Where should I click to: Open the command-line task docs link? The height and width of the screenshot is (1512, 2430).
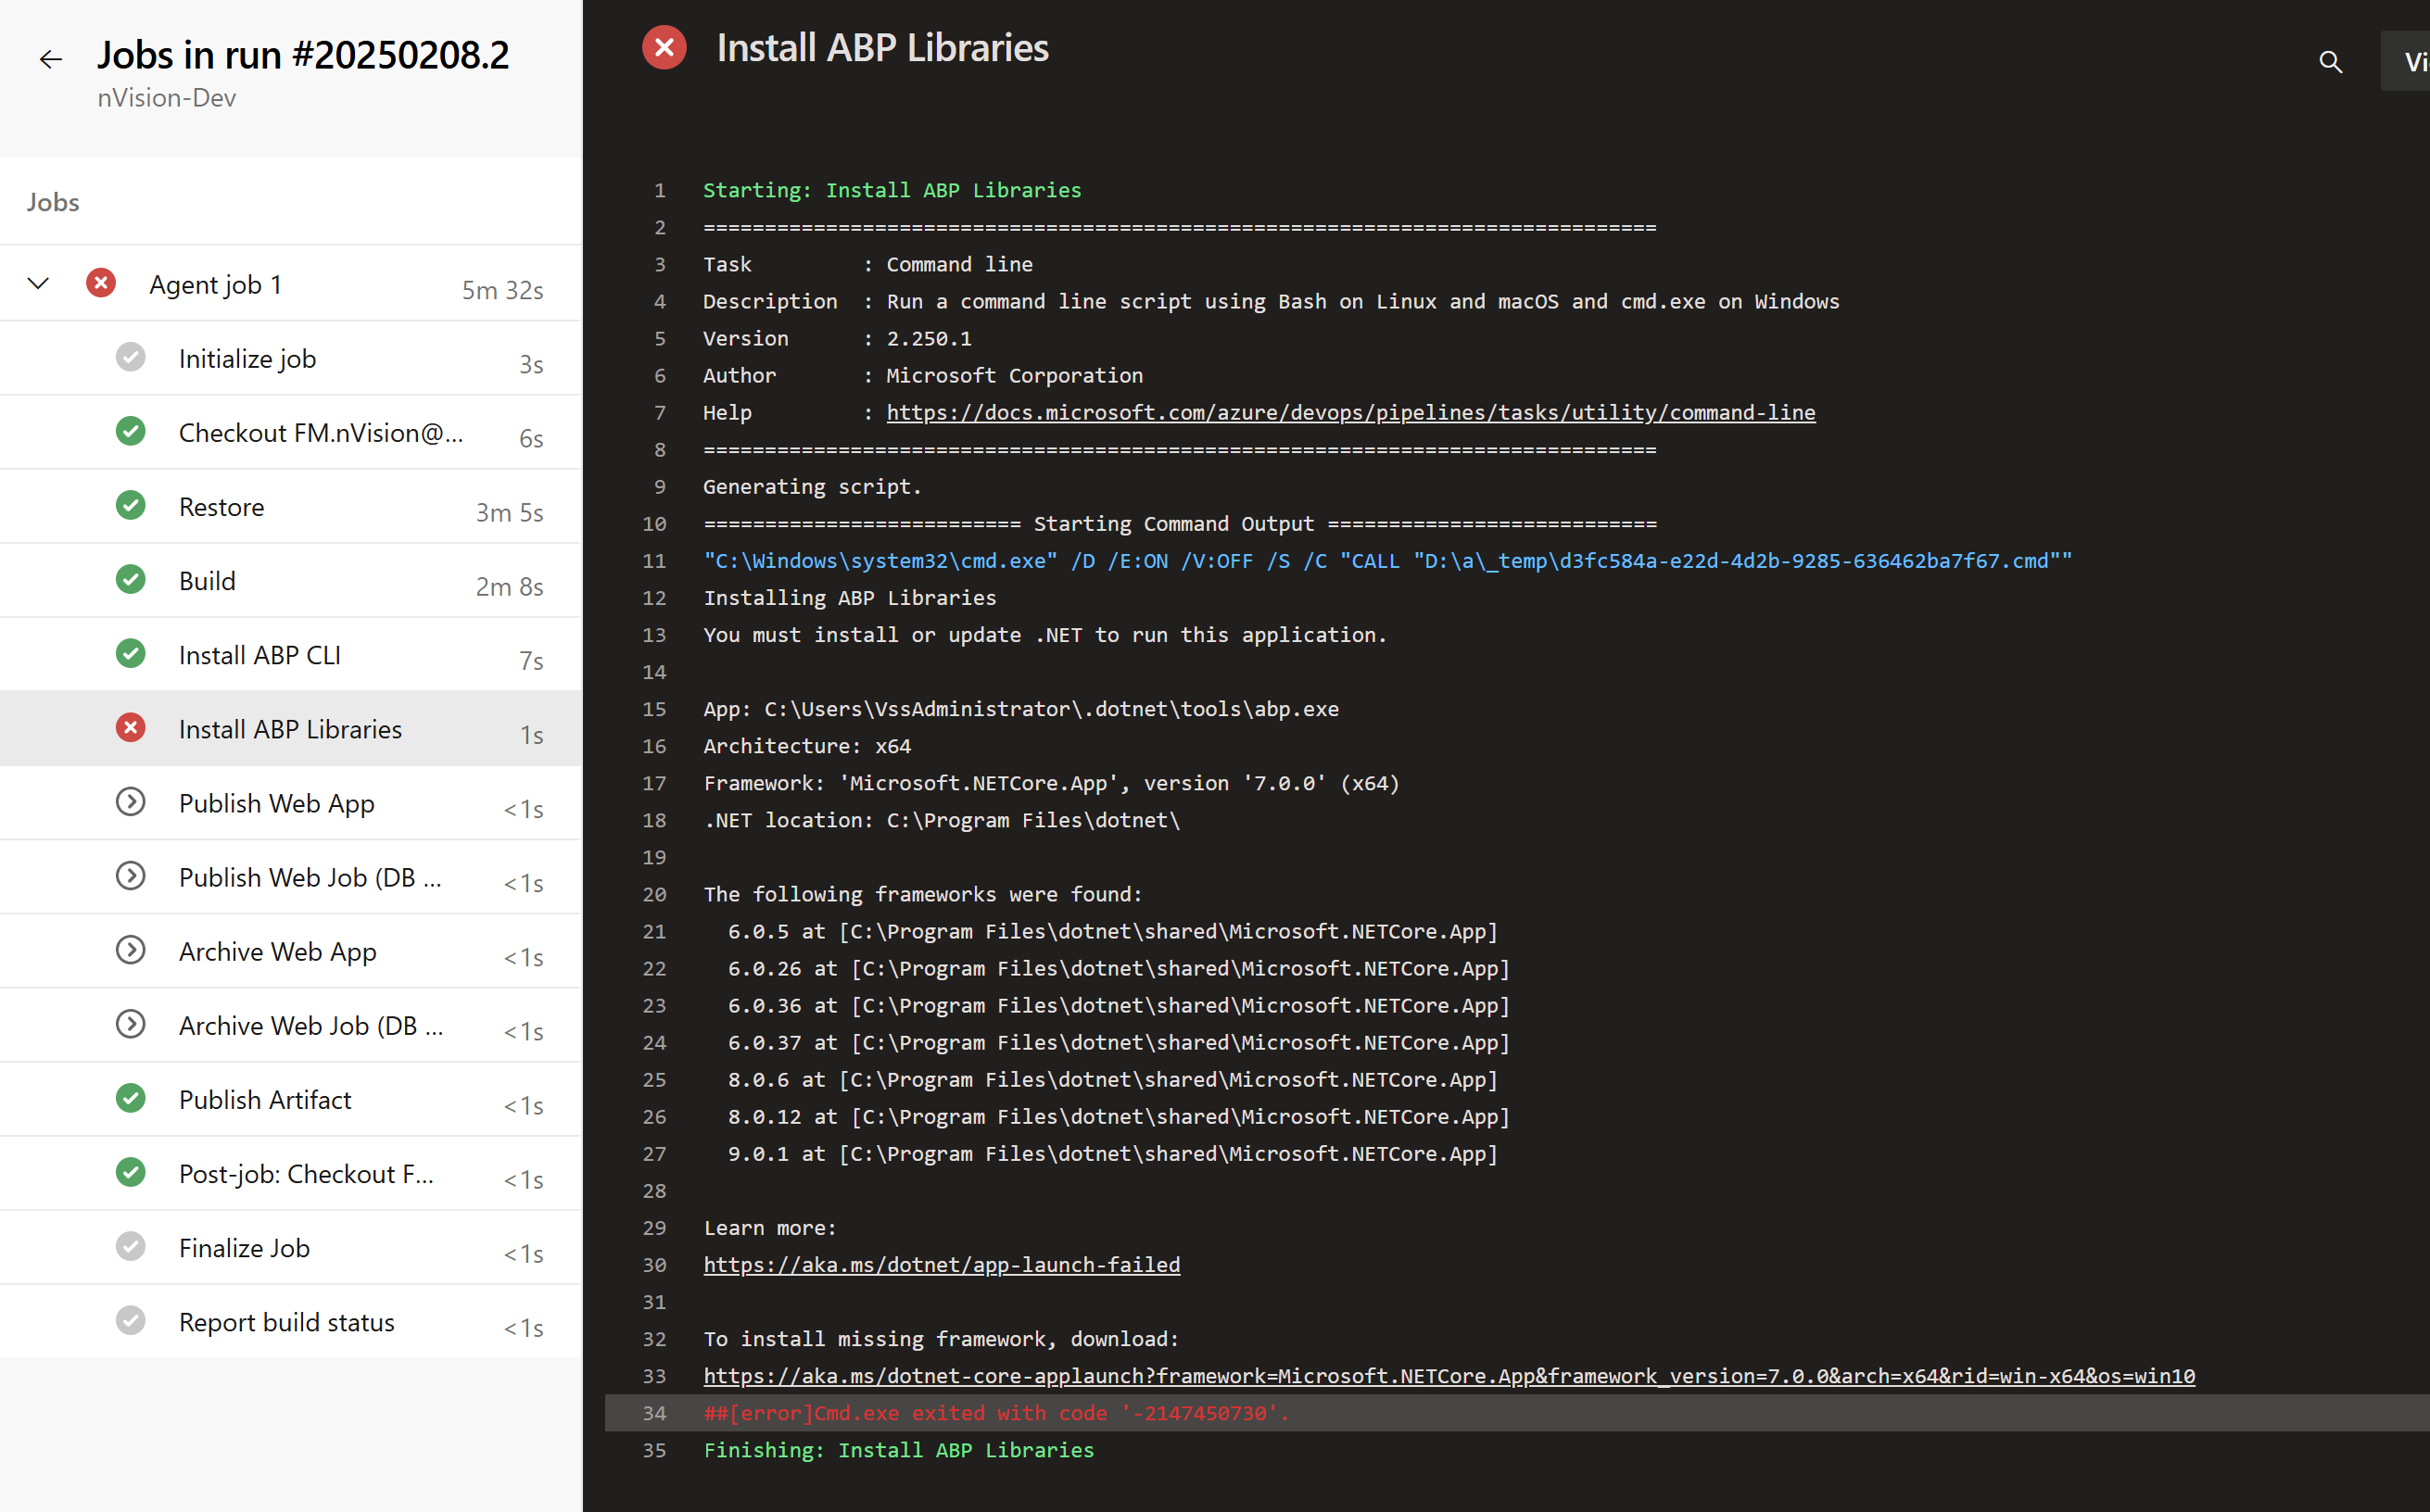1350,412
